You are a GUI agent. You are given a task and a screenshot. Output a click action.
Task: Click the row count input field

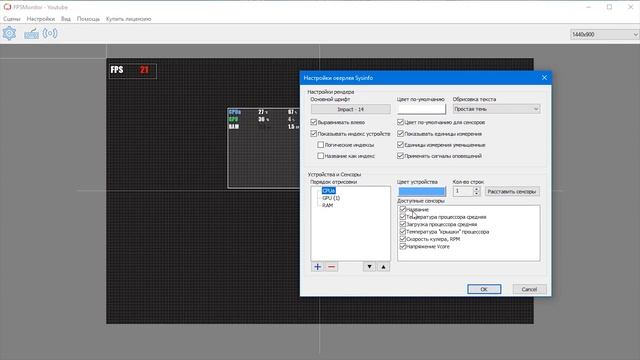463,191
